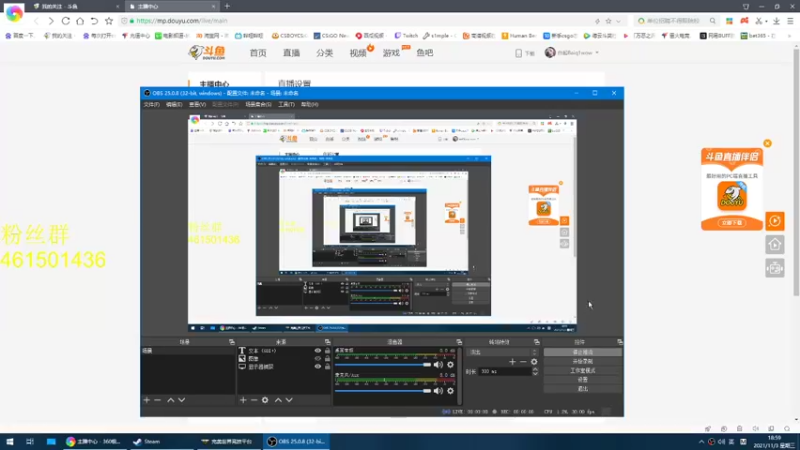The height and width of the screenshot is (450, 800).
Task: Toggle visibility of the text source
Action: [x=318, y=351]
